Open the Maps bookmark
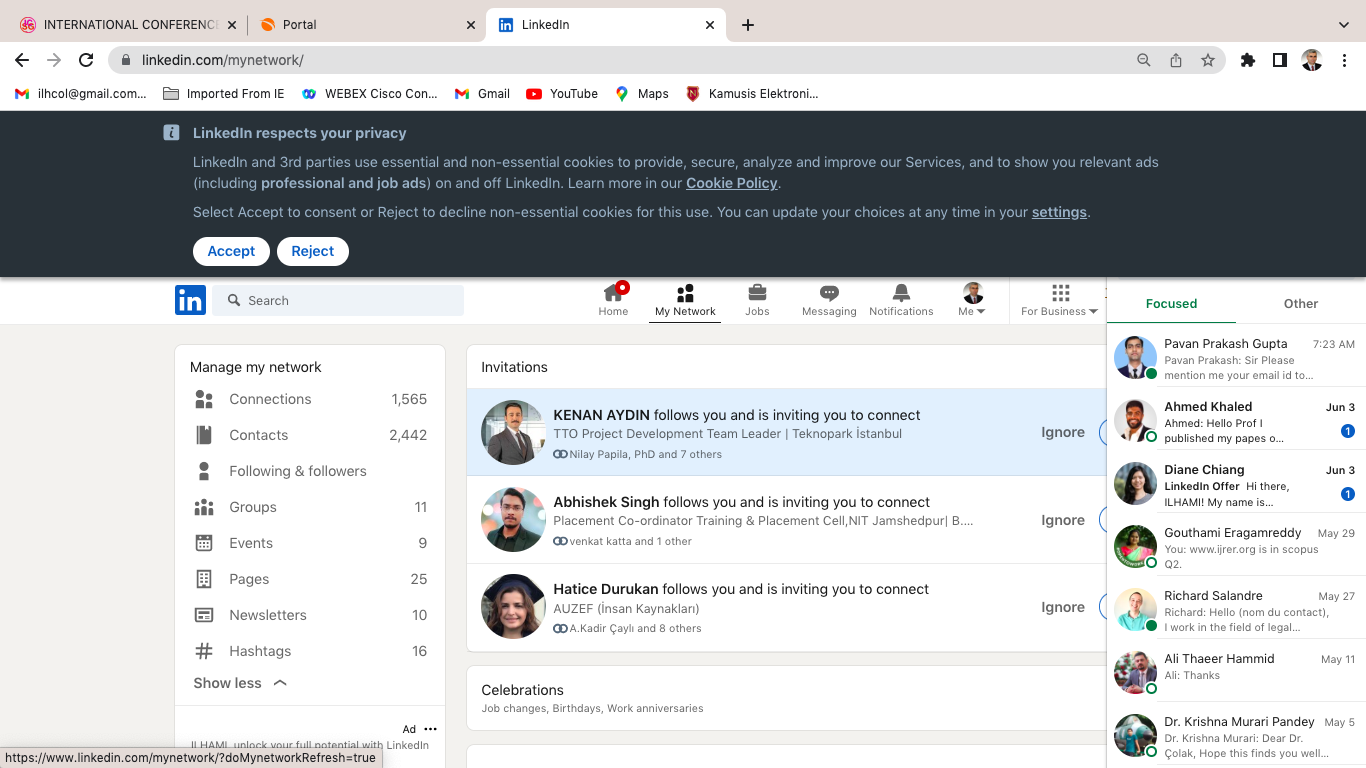The image size is (1366, 768). click(641, 94)
